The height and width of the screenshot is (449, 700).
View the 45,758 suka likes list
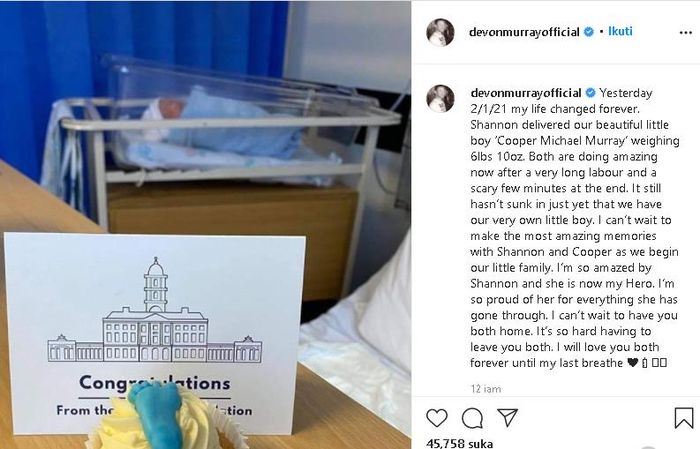point(460,444)
